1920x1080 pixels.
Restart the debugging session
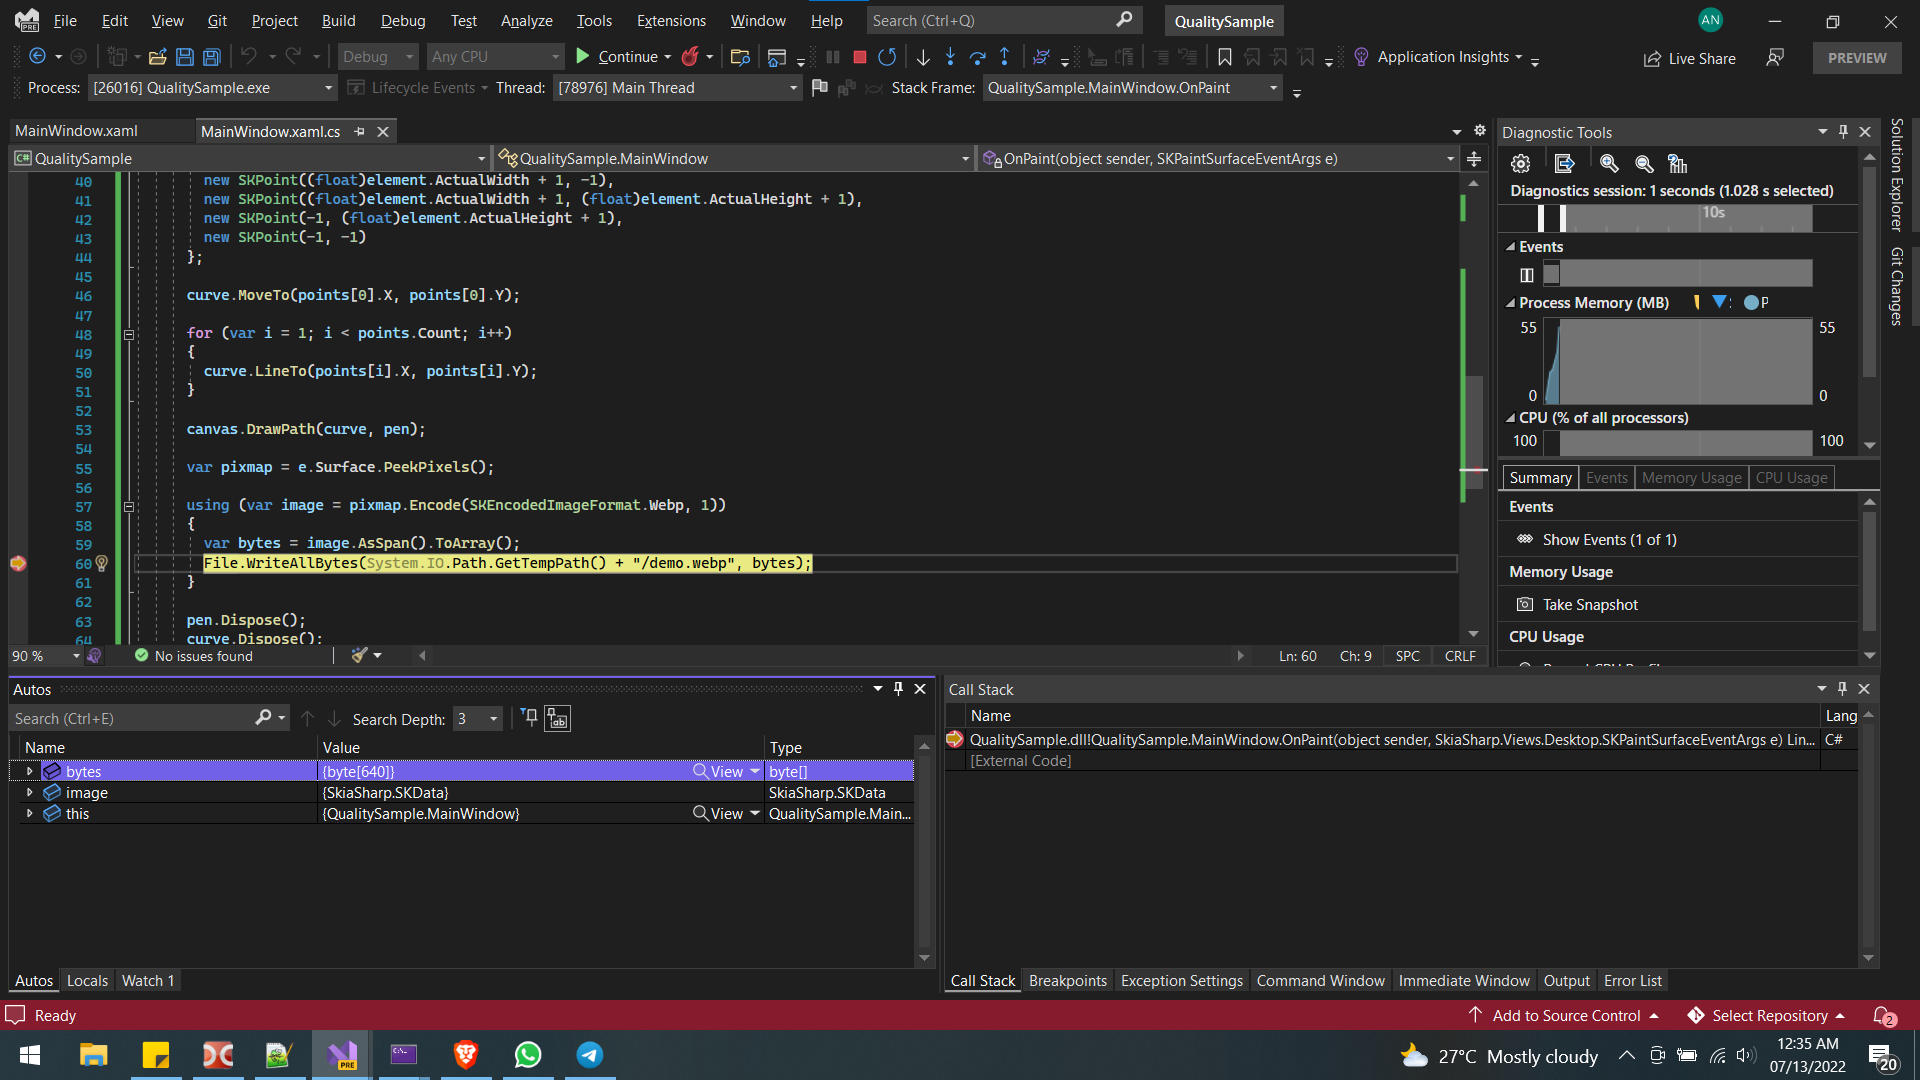[887, 57]
